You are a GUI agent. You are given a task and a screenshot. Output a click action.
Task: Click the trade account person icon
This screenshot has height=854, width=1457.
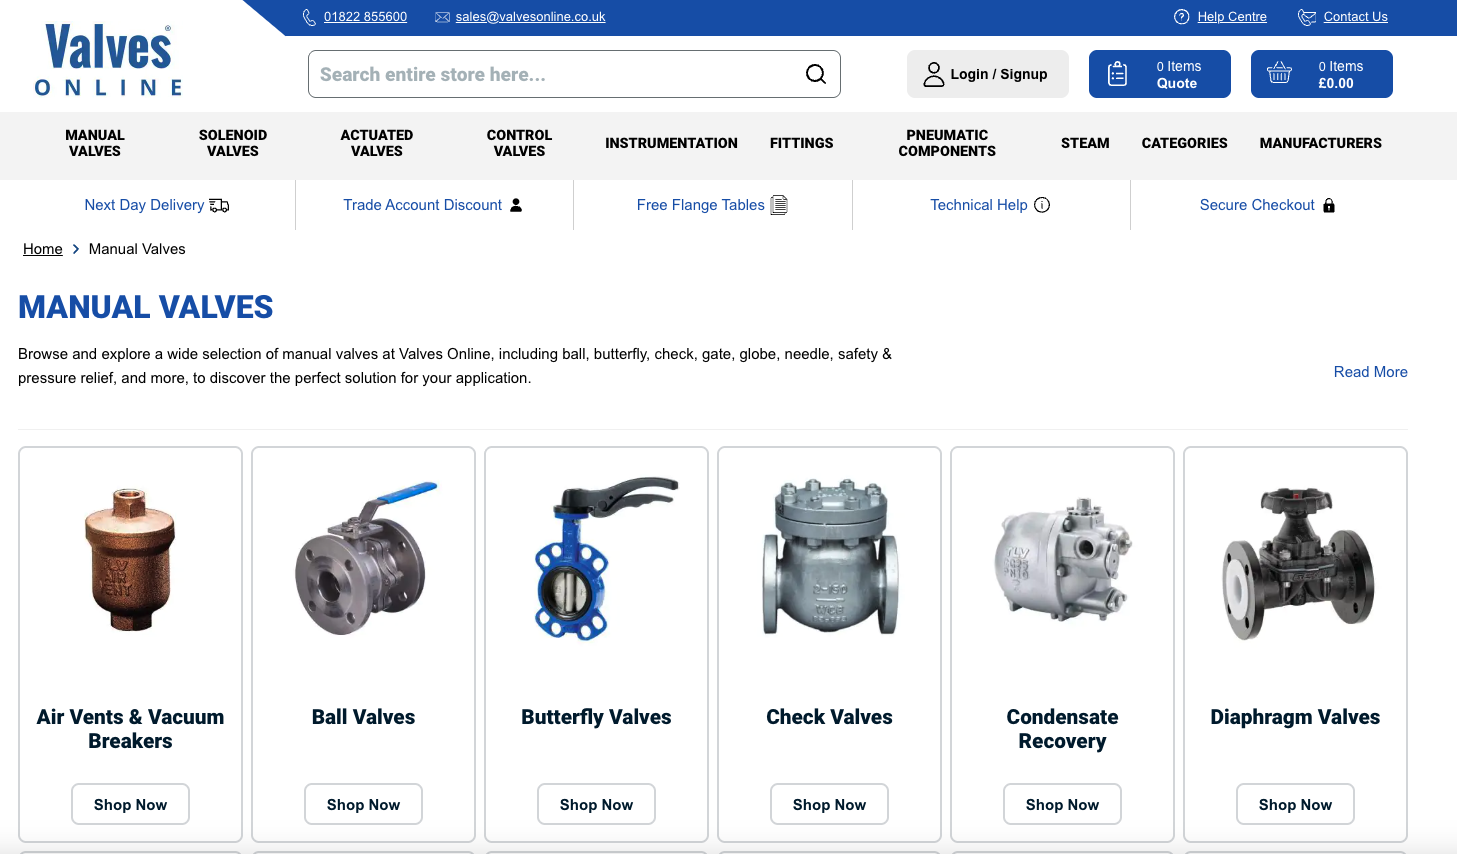516,205
